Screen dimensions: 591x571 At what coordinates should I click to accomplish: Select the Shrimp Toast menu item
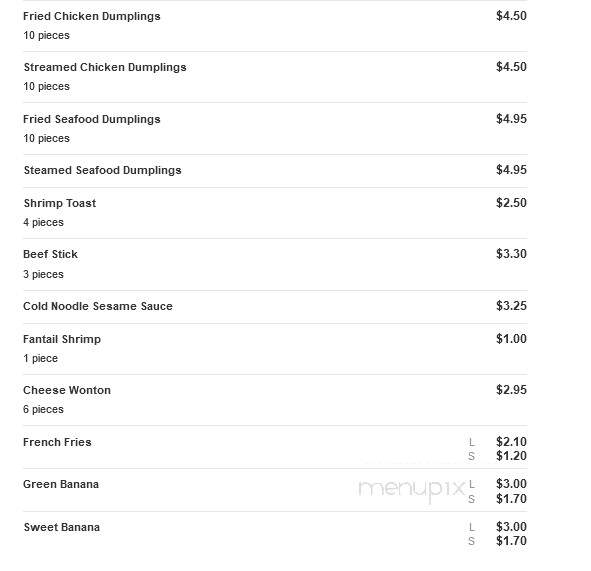[60, 203]
